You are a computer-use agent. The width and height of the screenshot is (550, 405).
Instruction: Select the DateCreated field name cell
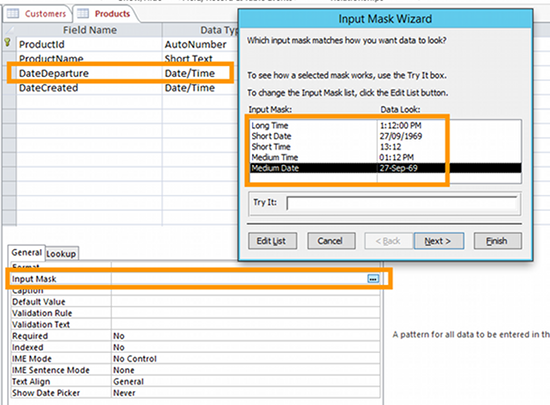(89, 88)
